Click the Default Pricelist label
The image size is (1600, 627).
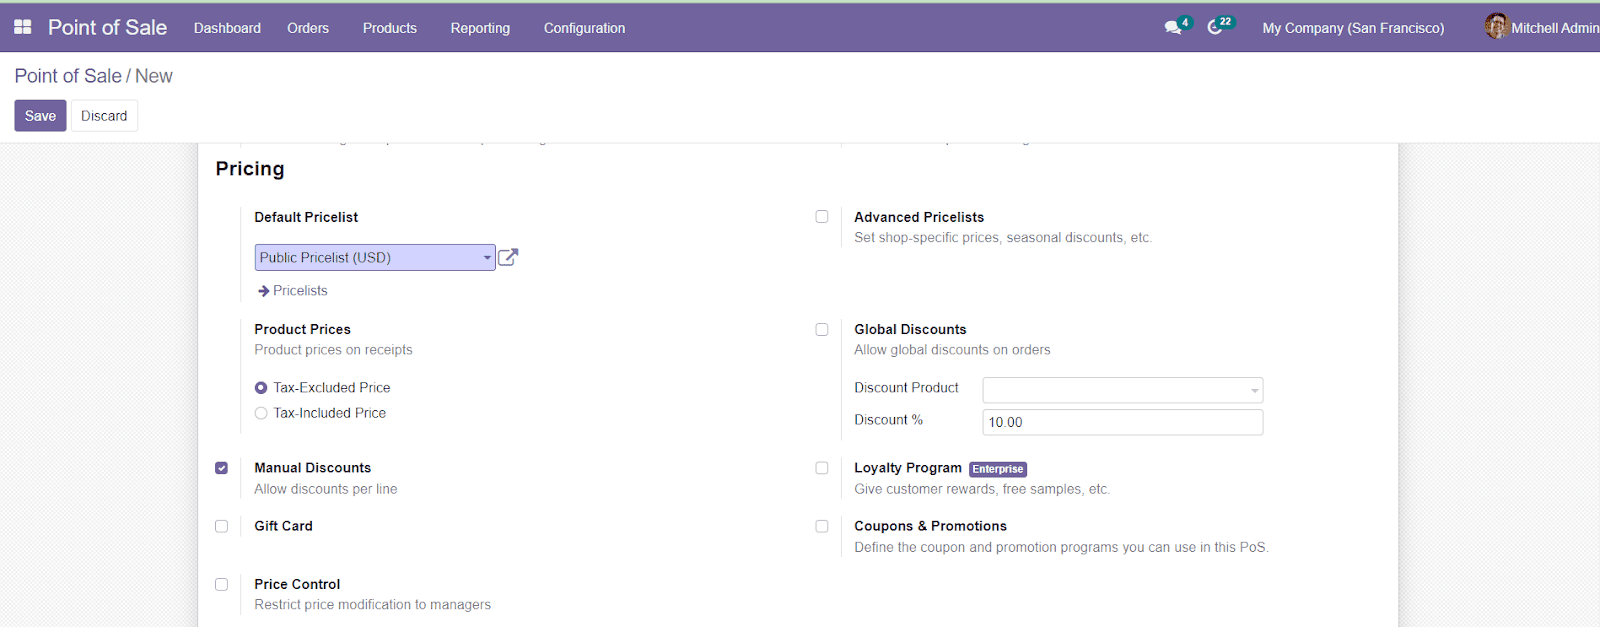pos(306,217)
